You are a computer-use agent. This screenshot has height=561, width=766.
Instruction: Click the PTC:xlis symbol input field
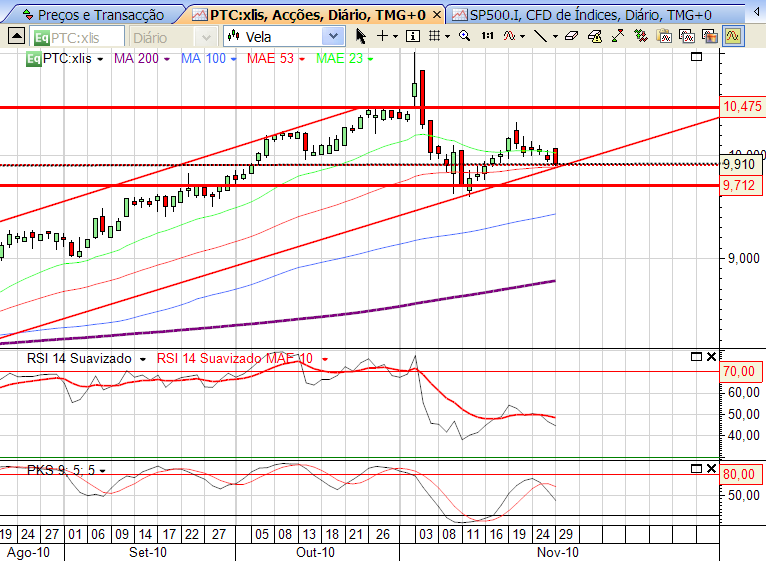(77, 37)
